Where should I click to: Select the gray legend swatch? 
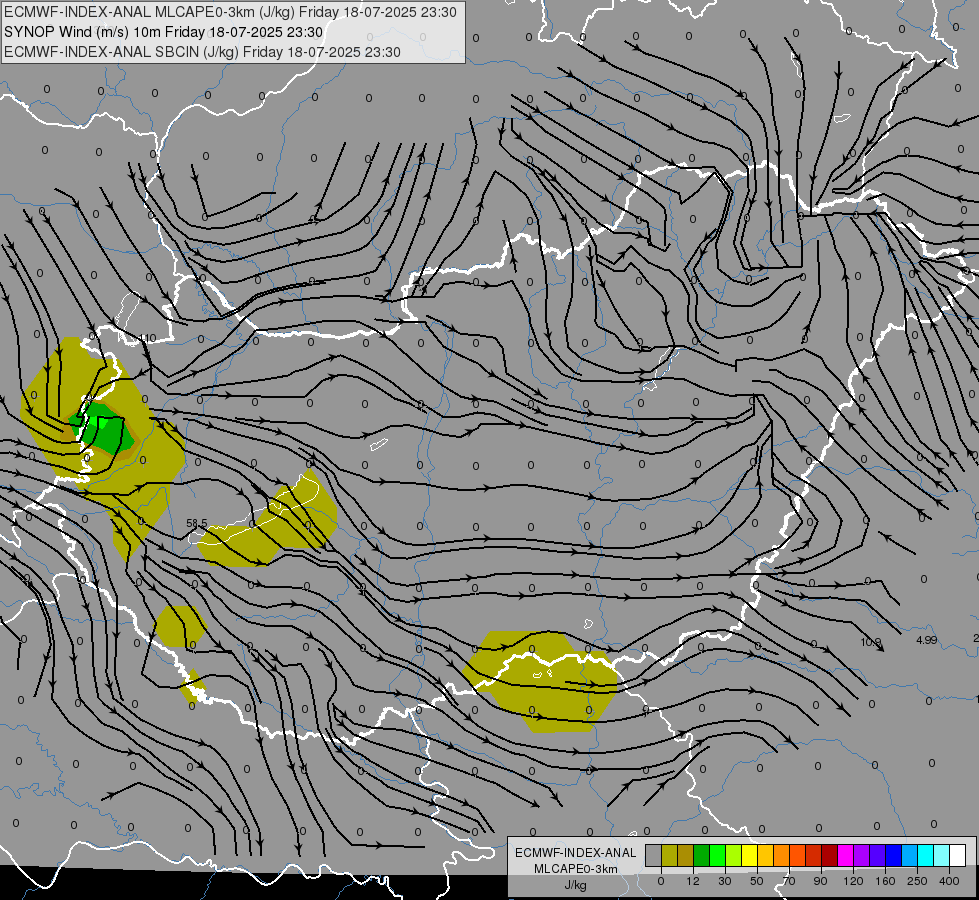click(654, 855)
